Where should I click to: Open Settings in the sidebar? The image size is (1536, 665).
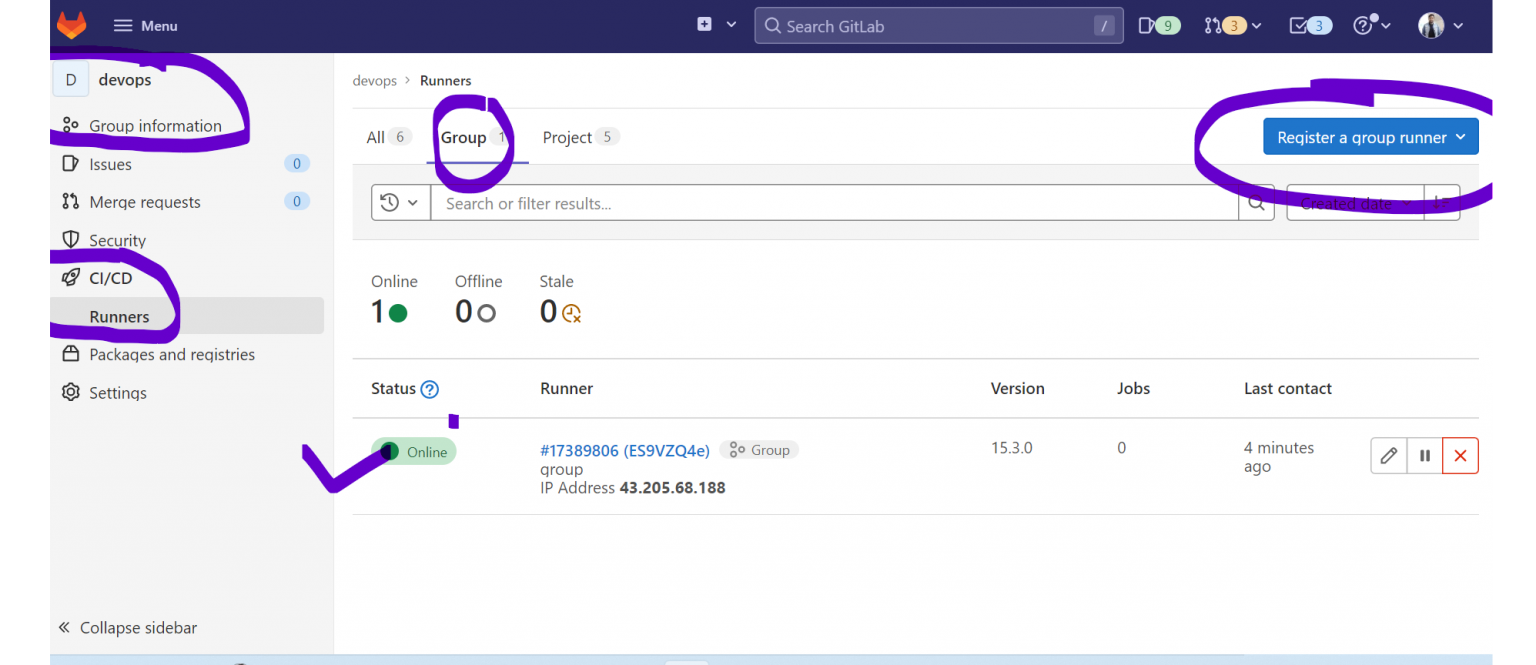tap(117, 393)
